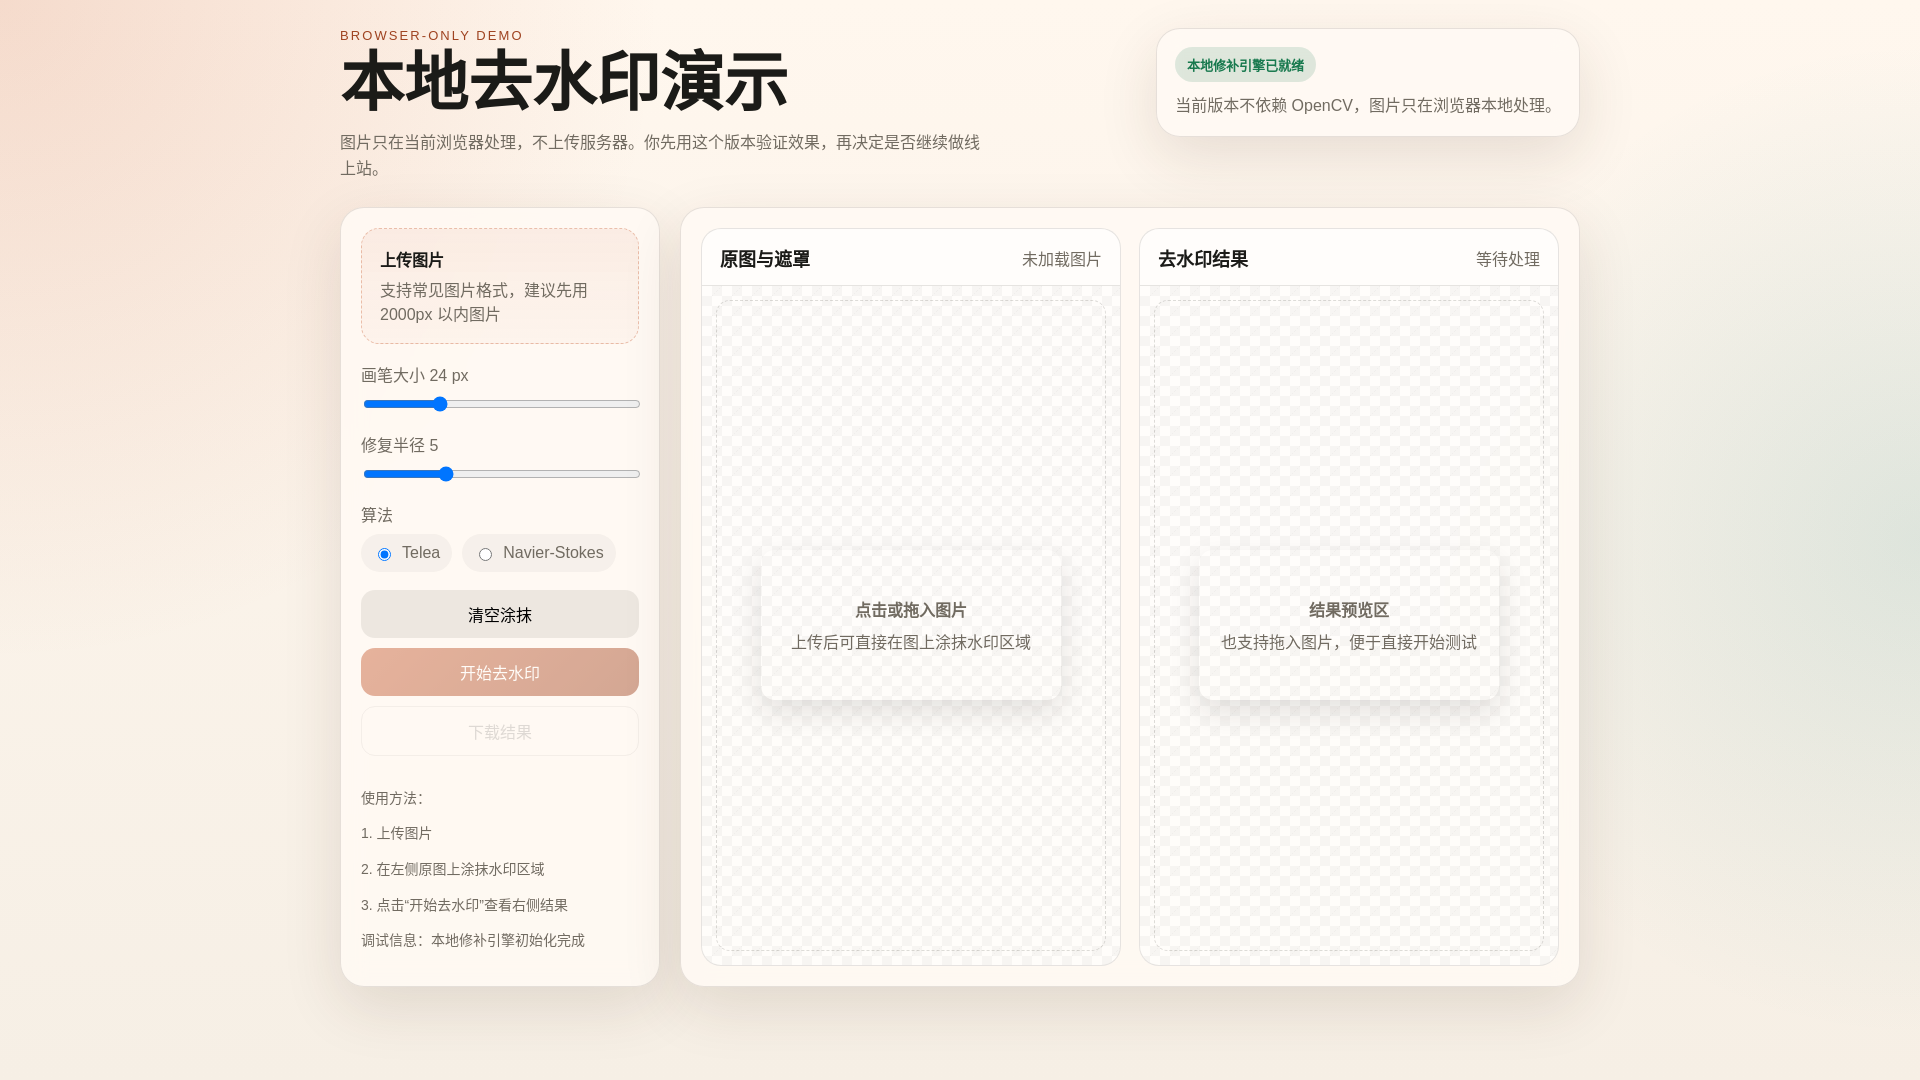The image size is (1920, 1080).
Task: Click the 点击或拖入图片 drop zone card
Action: 911,626
